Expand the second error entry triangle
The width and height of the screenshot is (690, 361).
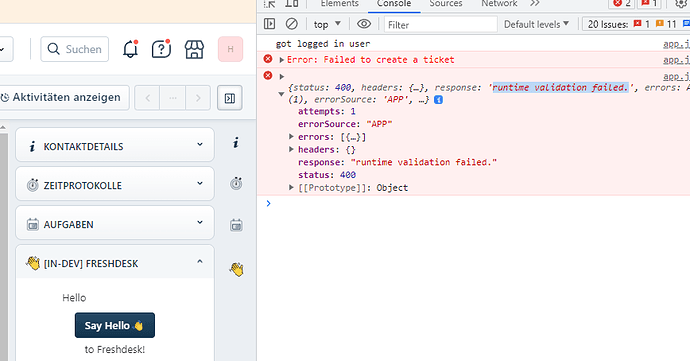point(282,76)
